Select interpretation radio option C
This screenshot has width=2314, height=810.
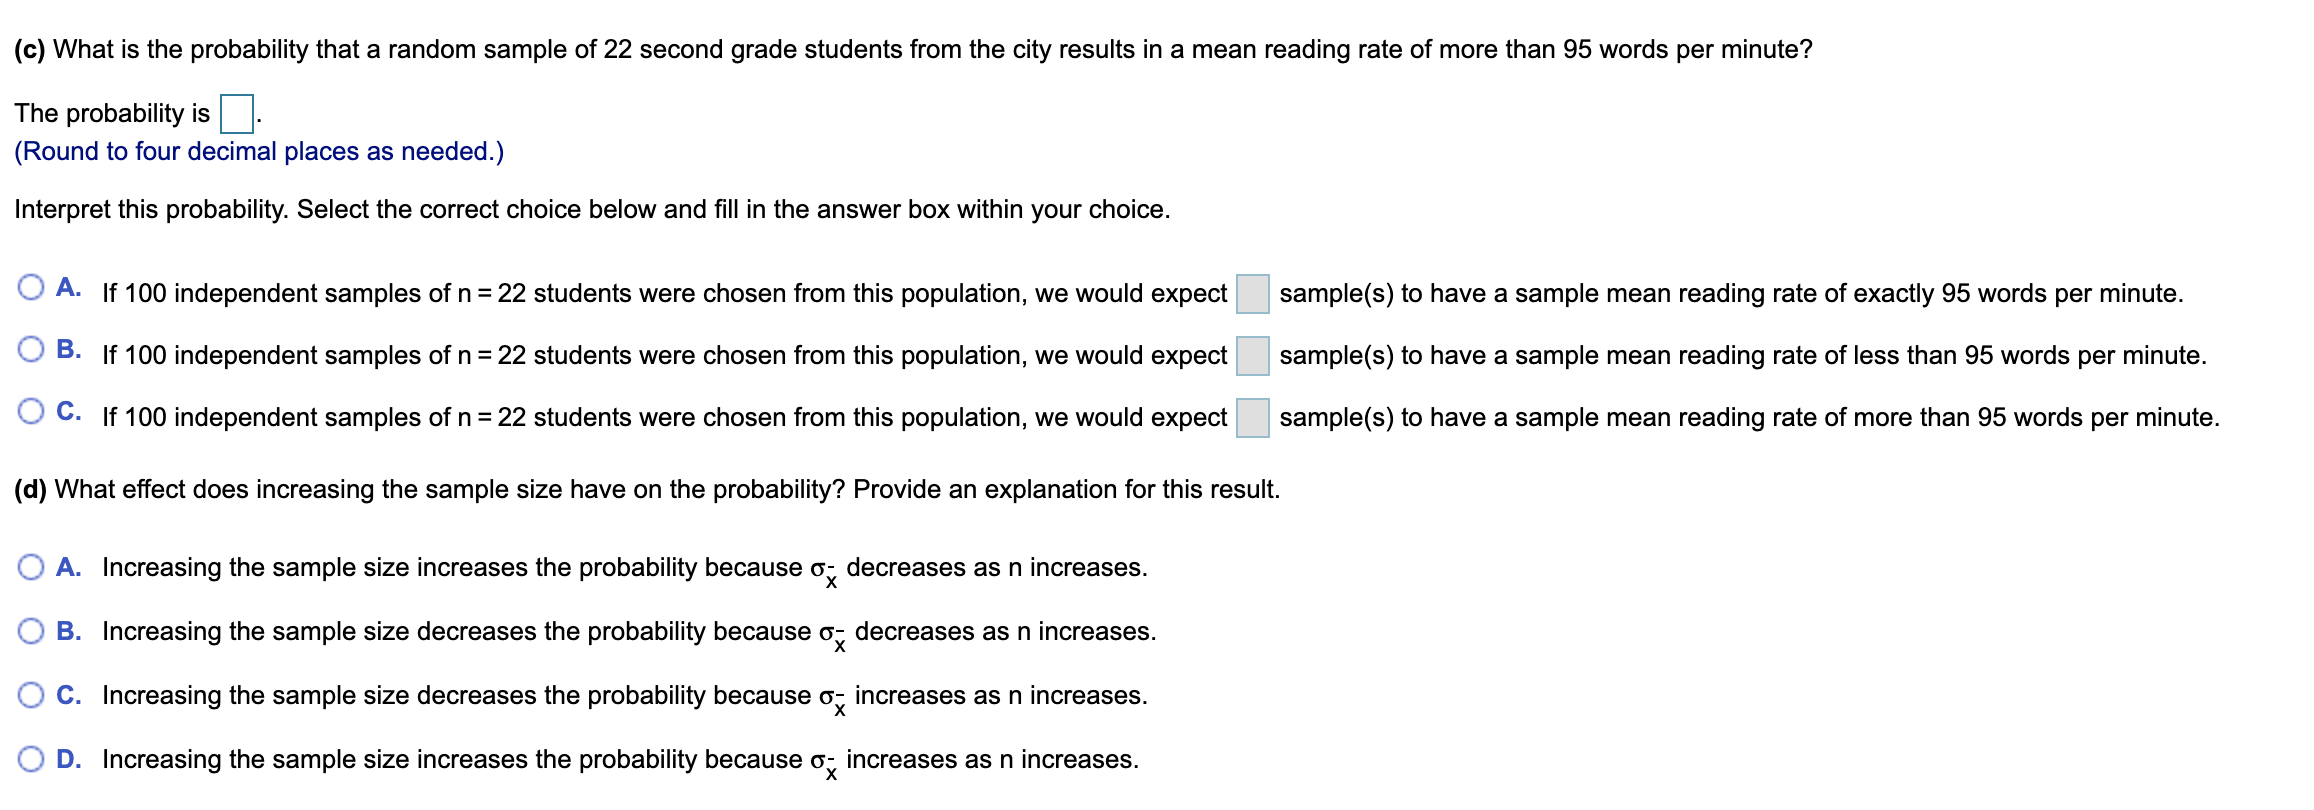pos(31,412)
